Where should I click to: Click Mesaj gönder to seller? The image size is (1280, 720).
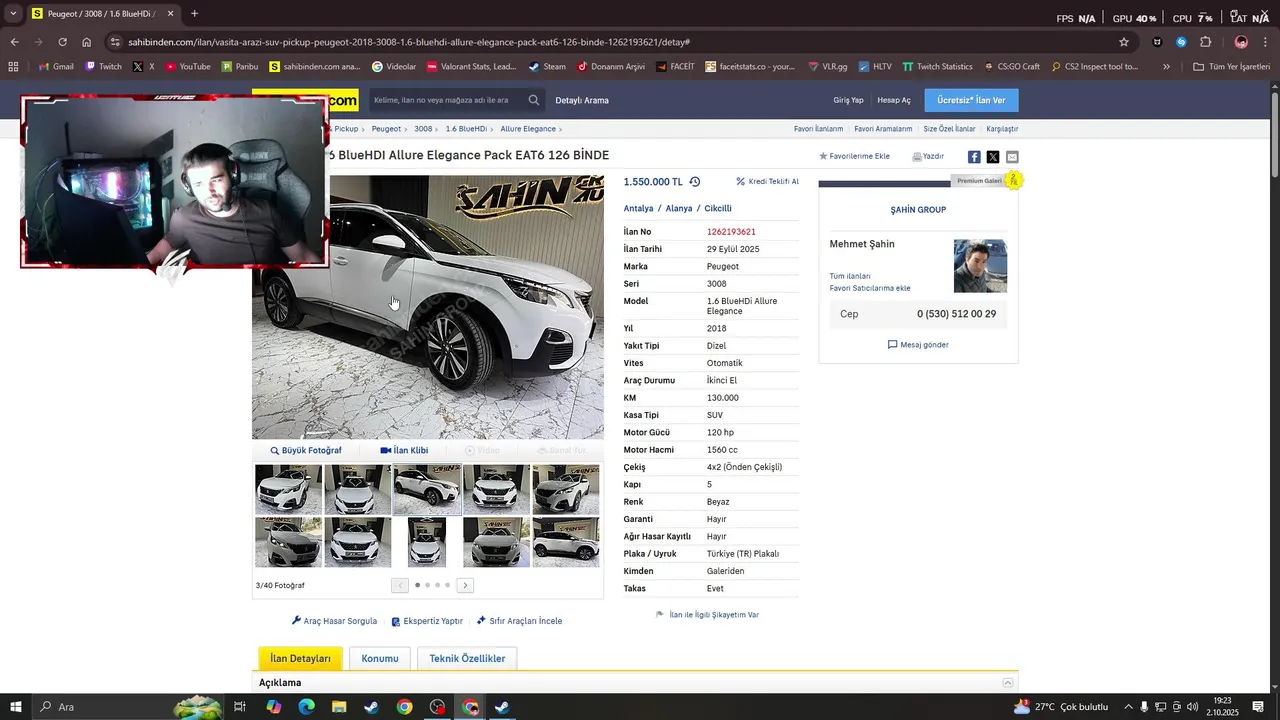(x=918, y=345)
